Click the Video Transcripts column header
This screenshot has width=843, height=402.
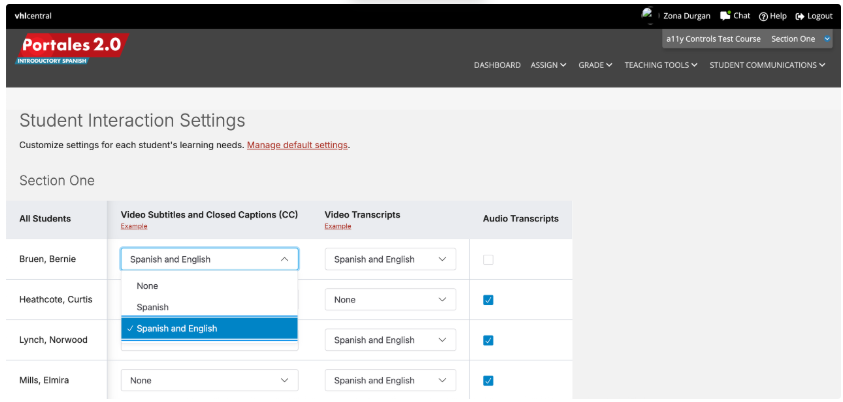coord(362,214)
